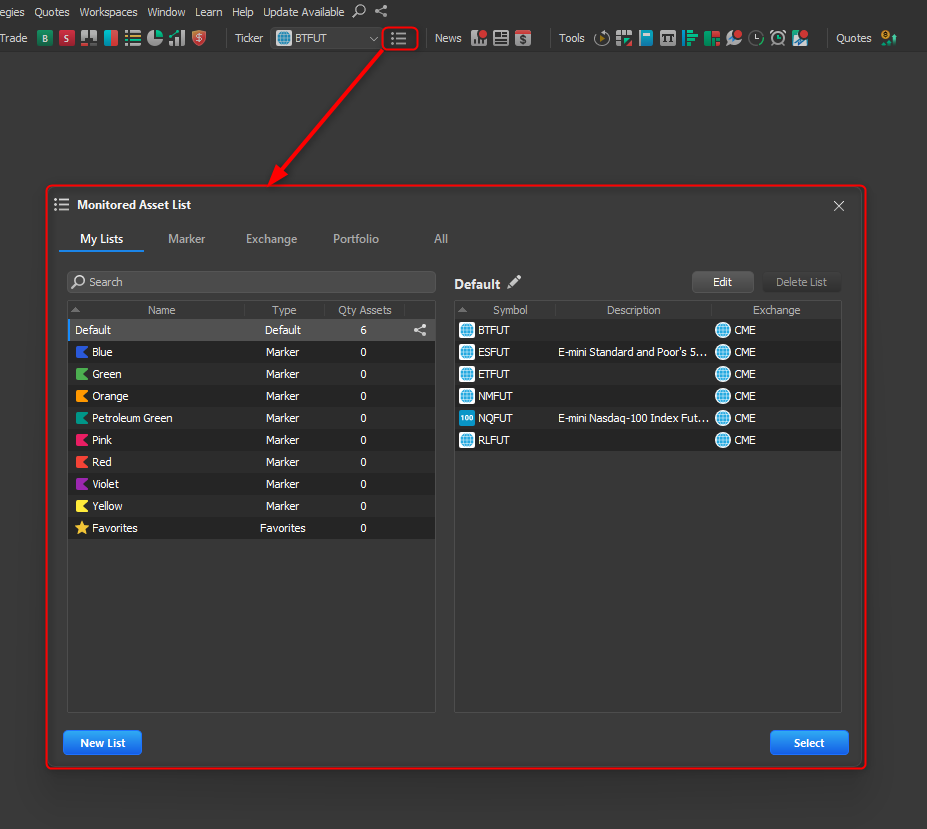Viewport: 927px width, 829px height.
Task: Select the ESFUT asset row
Action: [x=648, y=352]
